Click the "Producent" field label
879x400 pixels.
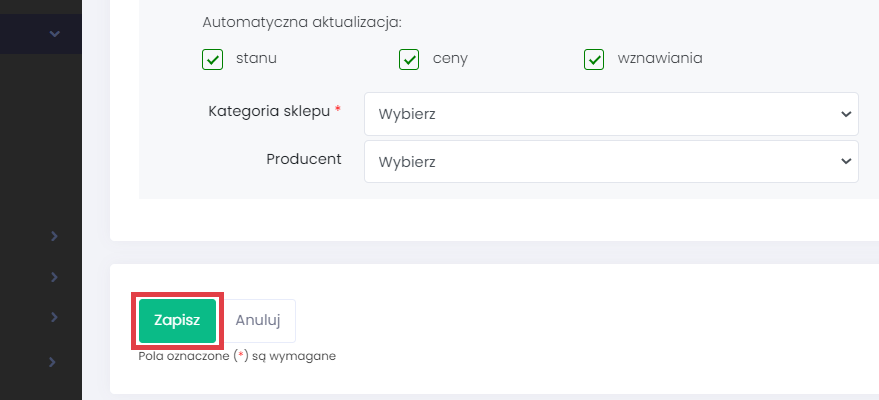tap(304, 158)
